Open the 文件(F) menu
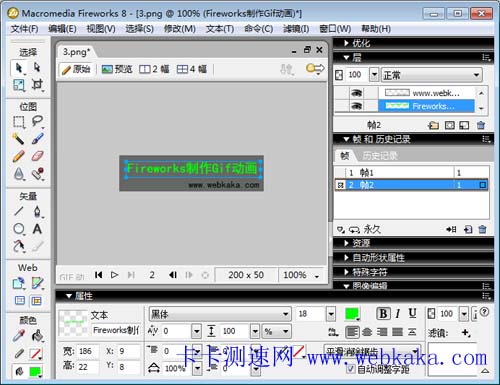The image size is (500, 385). 24,29
